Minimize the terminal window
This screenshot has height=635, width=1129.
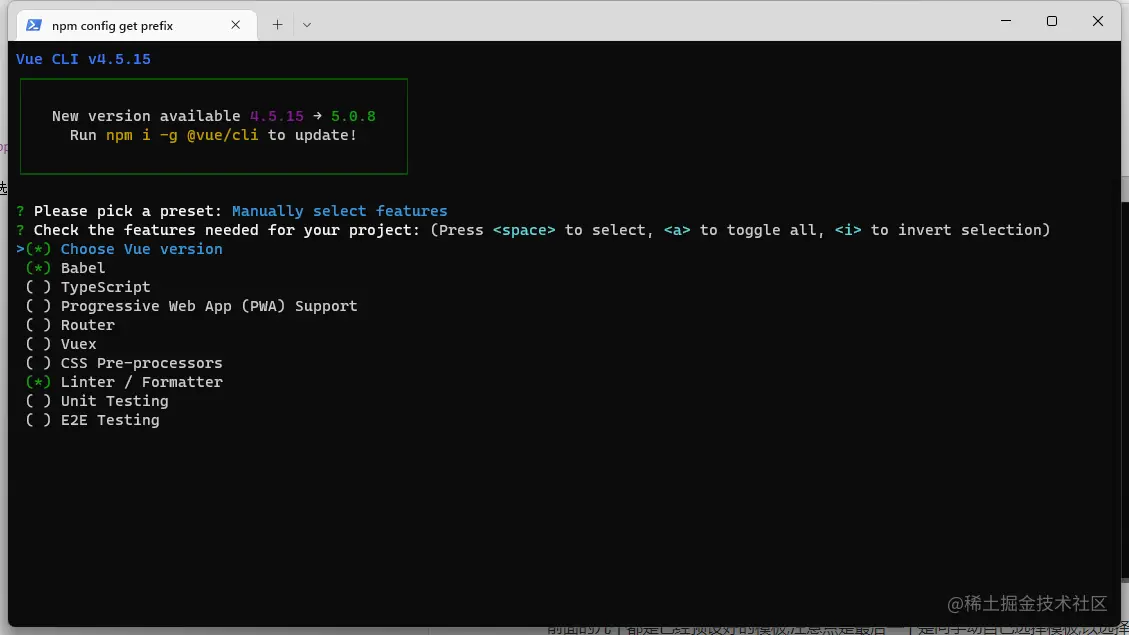1006,21
